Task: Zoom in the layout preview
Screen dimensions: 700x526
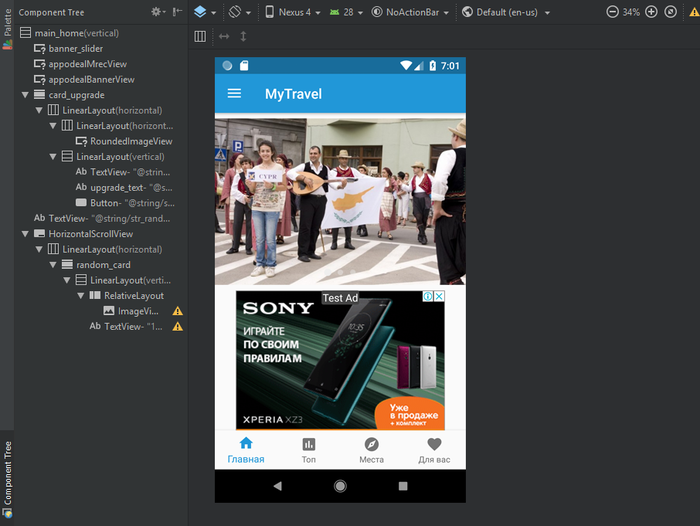Action: pyautogui.click(x=651, y=12)
